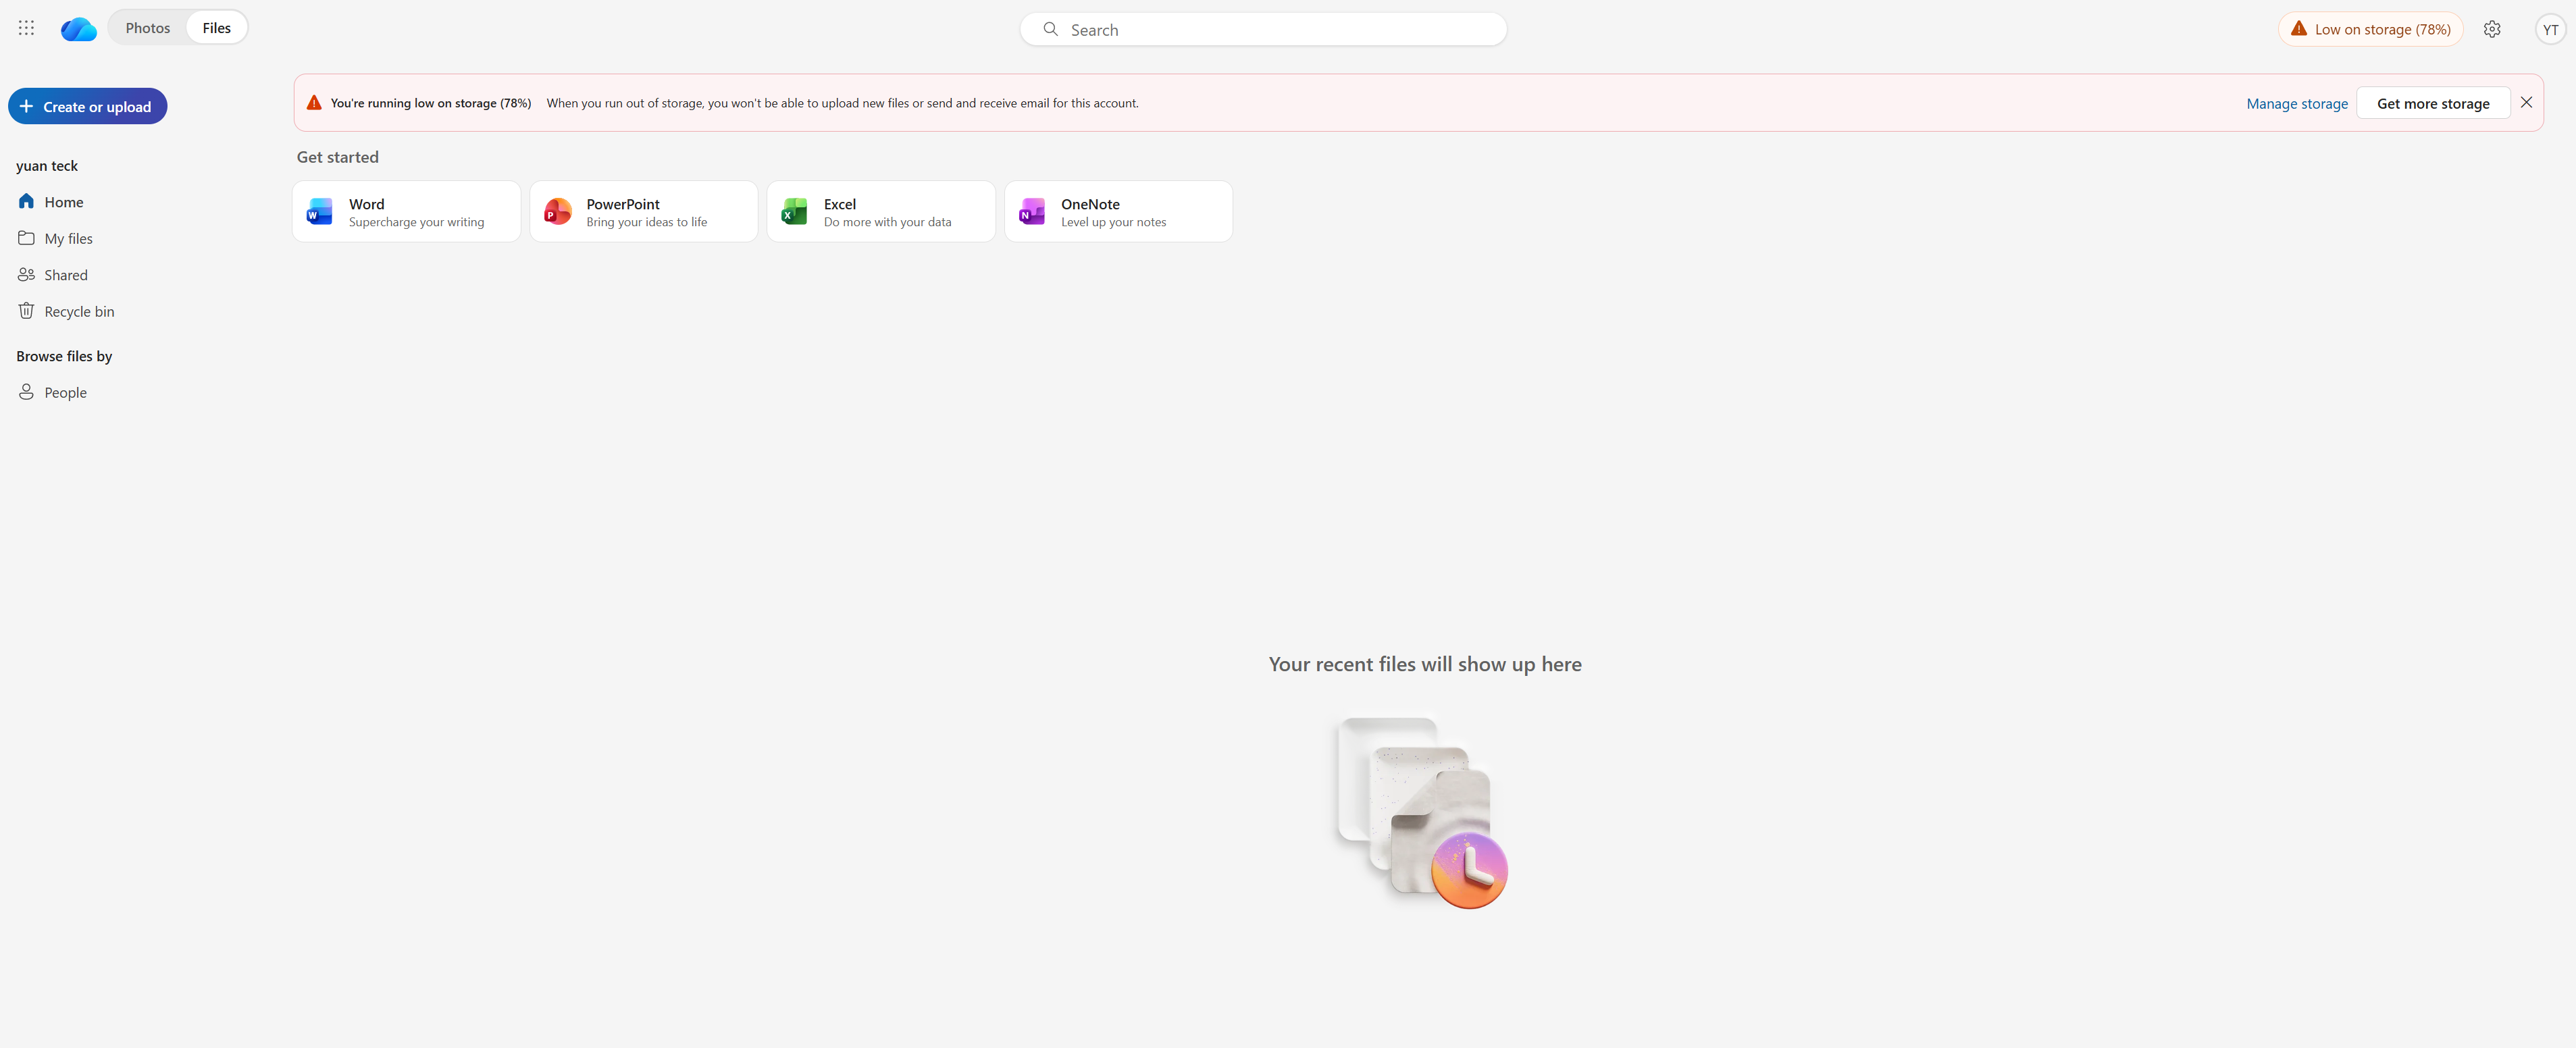Click 'Browse files by' label
This screenshot has width=2576, height=1048.
[x=64, y=356]
